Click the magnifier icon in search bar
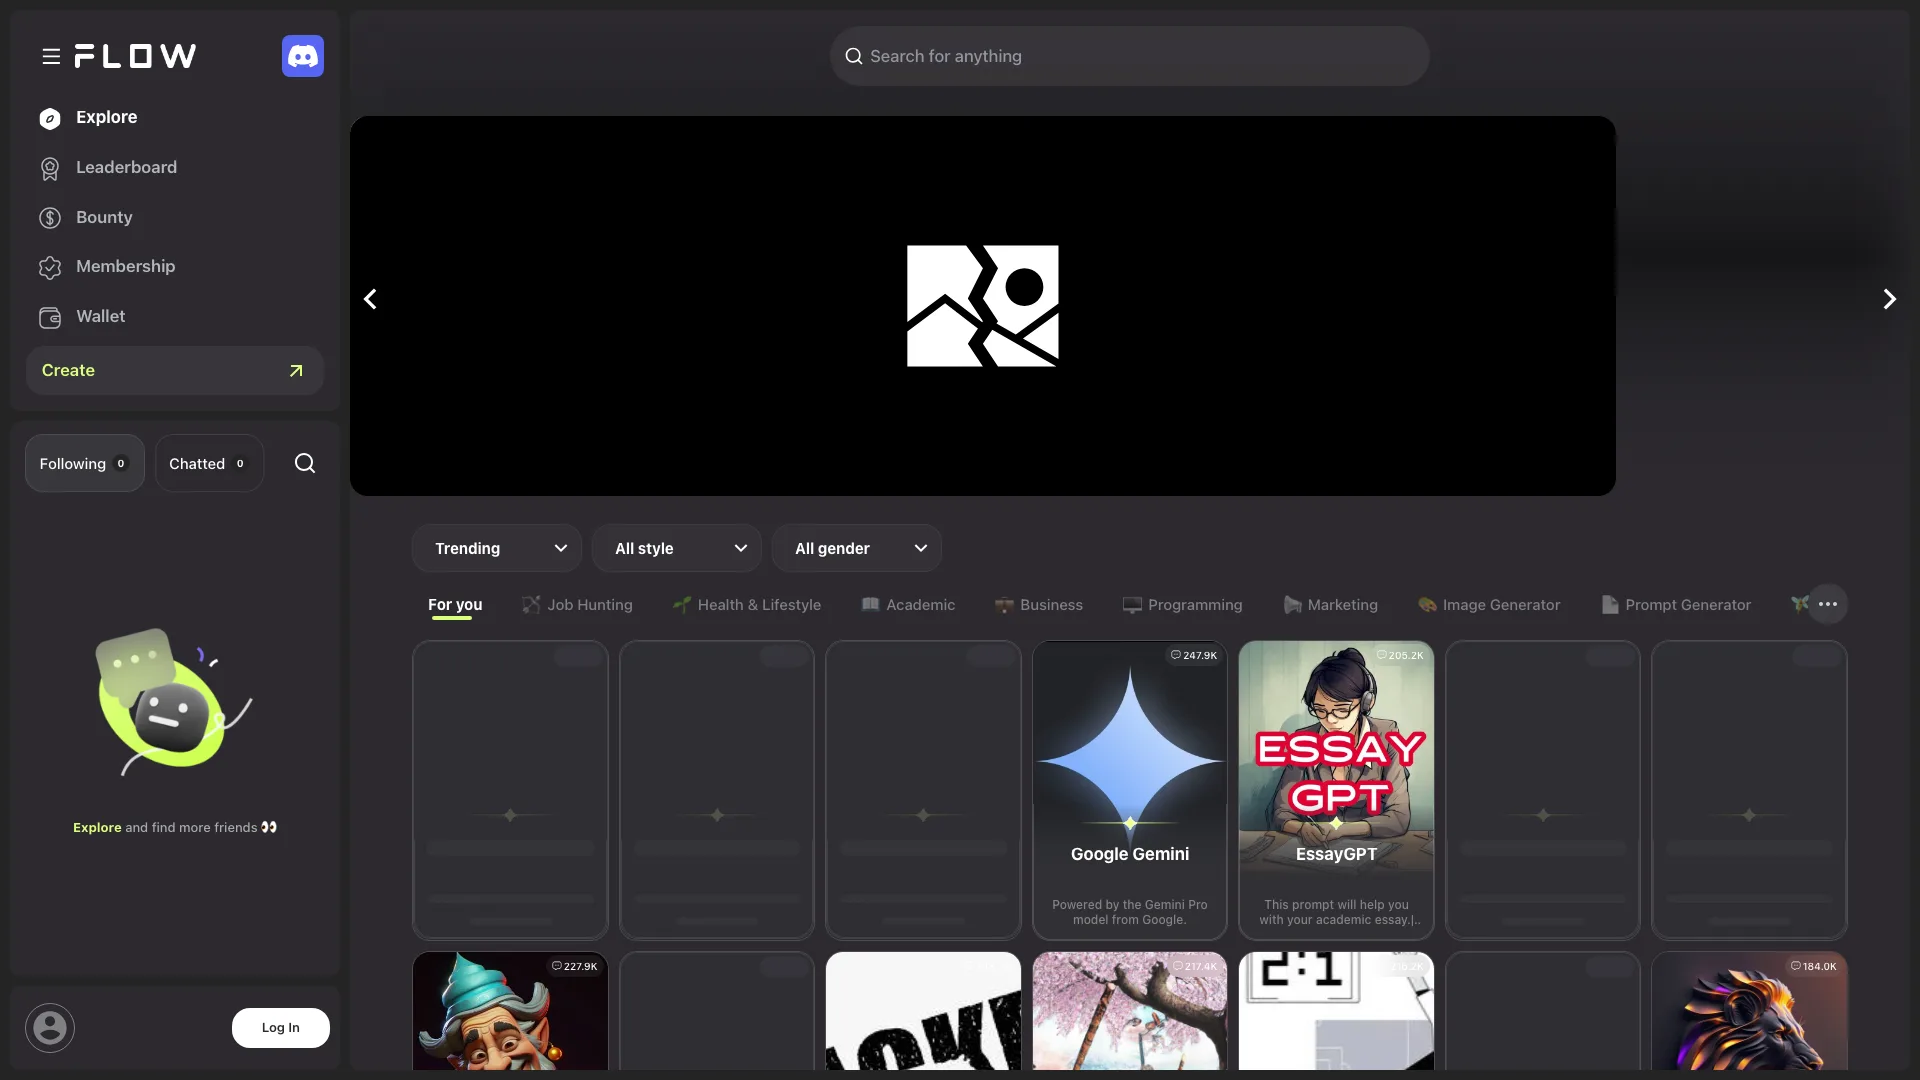1920x1080 pixels. tap(854, 57)
